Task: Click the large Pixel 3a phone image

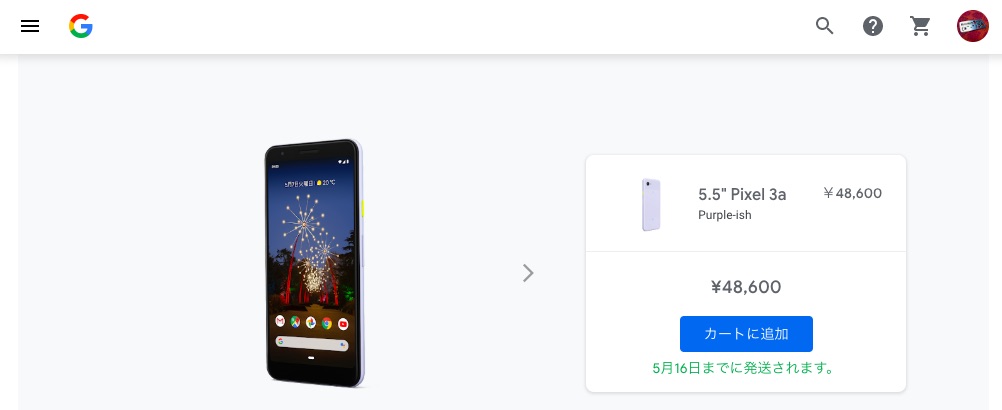Action: tap(314, 263)
